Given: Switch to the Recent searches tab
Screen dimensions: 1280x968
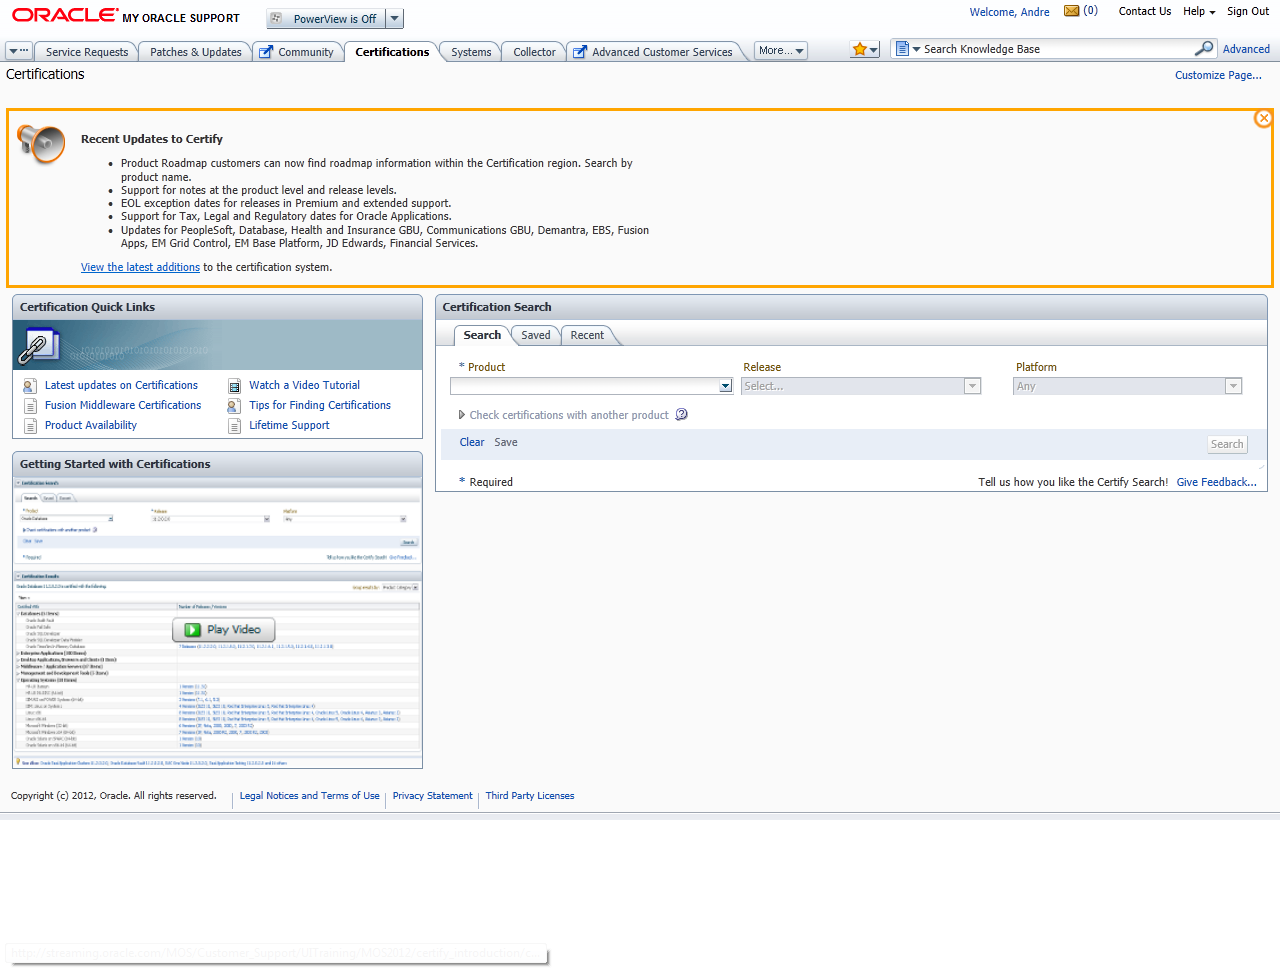Looking at the screenshot, I should 587,335.
